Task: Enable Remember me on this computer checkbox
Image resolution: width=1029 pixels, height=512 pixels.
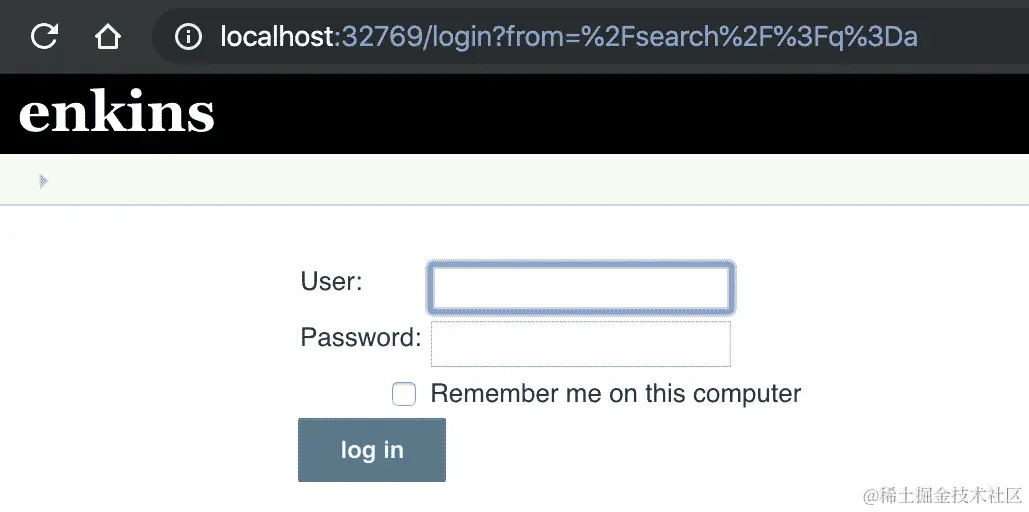Action: (404, 395)
